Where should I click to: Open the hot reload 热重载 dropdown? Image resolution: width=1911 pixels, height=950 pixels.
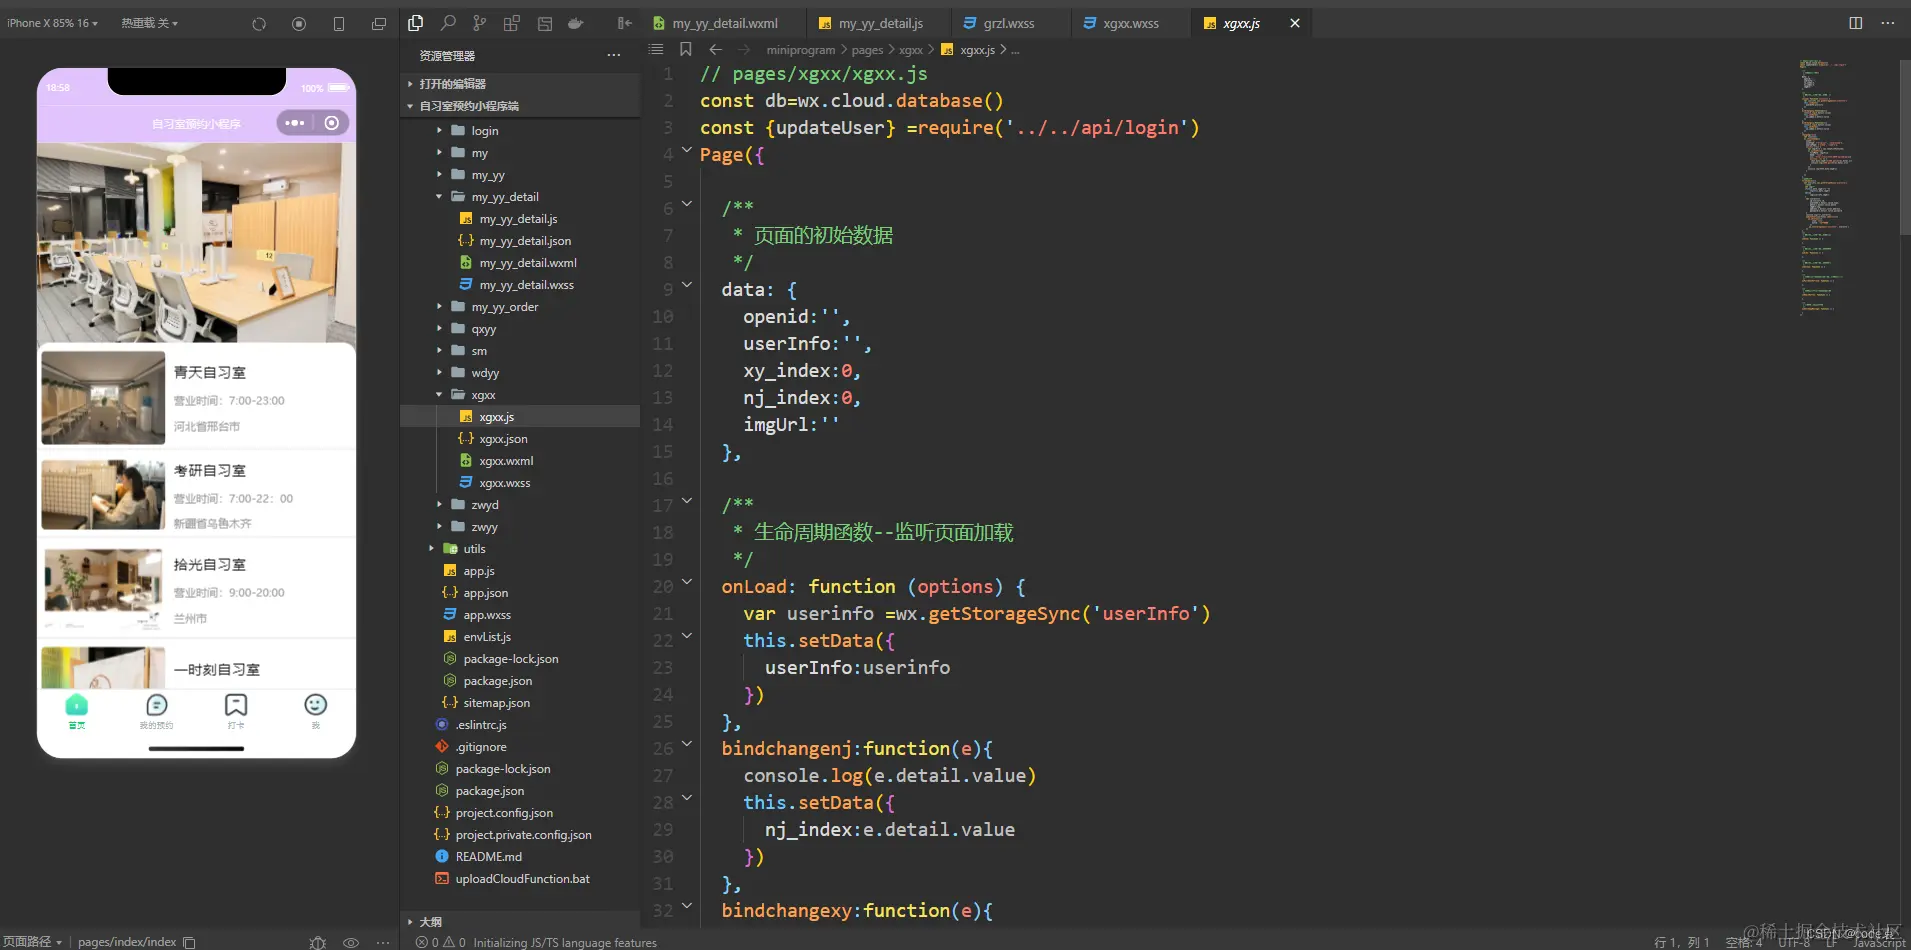(x=149, y=23)
